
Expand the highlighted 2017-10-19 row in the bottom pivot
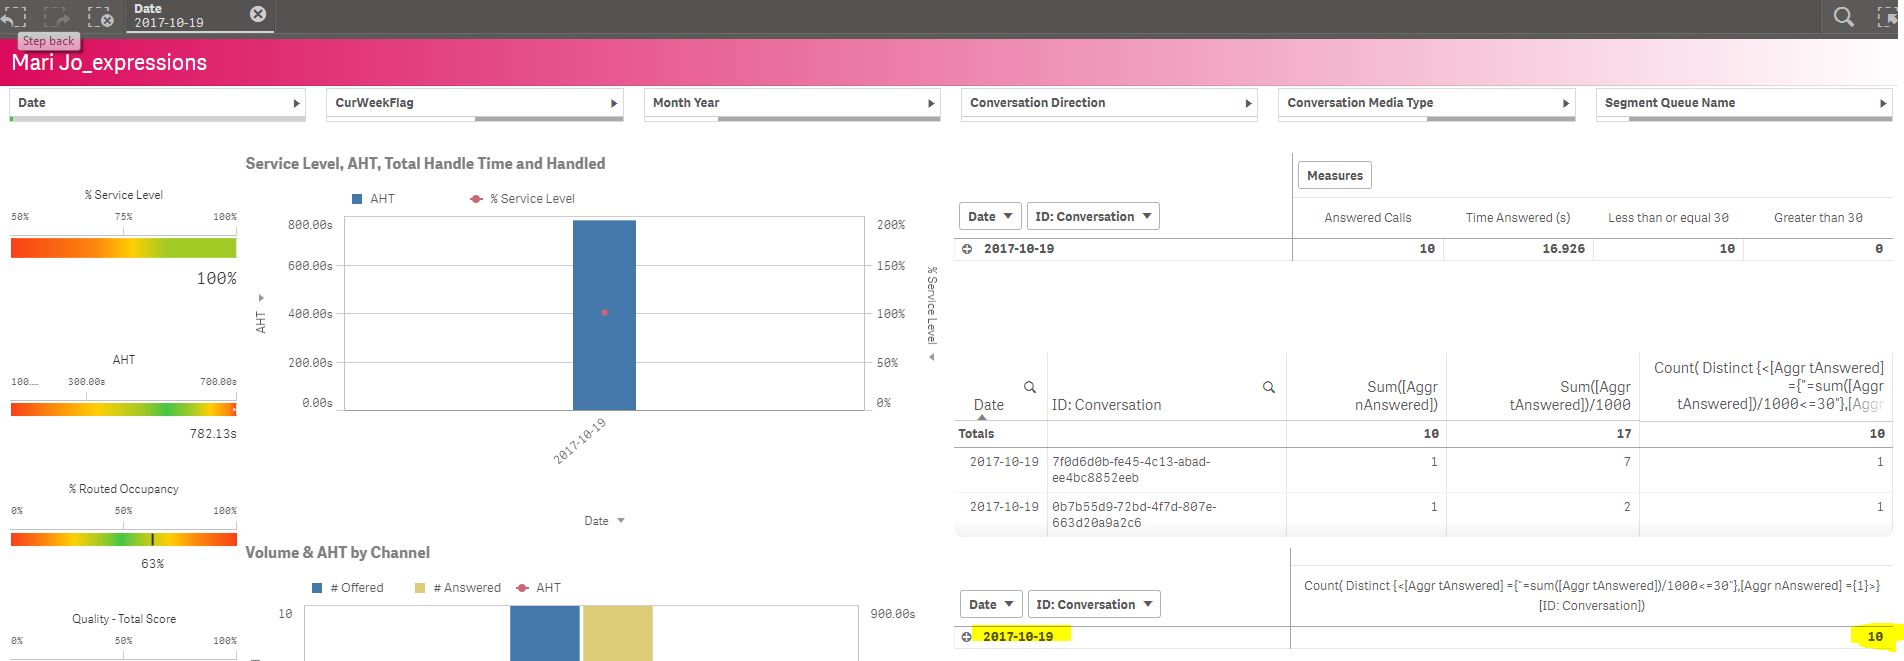pos(966,636)
